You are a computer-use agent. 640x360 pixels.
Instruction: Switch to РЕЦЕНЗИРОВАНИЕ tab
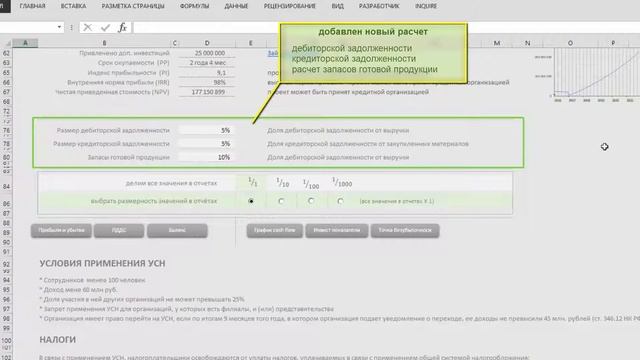(289, 6)
